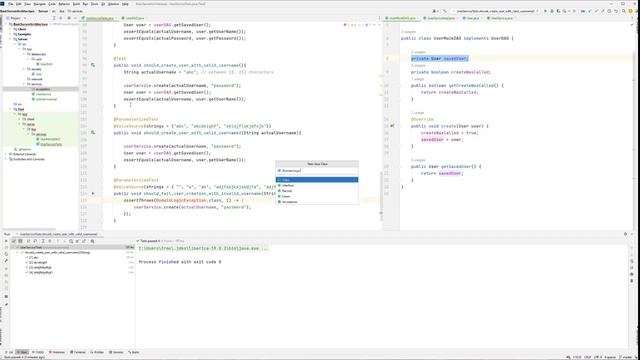
Task: Select Record in New Java Class popup
Action: (x=317, y=191)
